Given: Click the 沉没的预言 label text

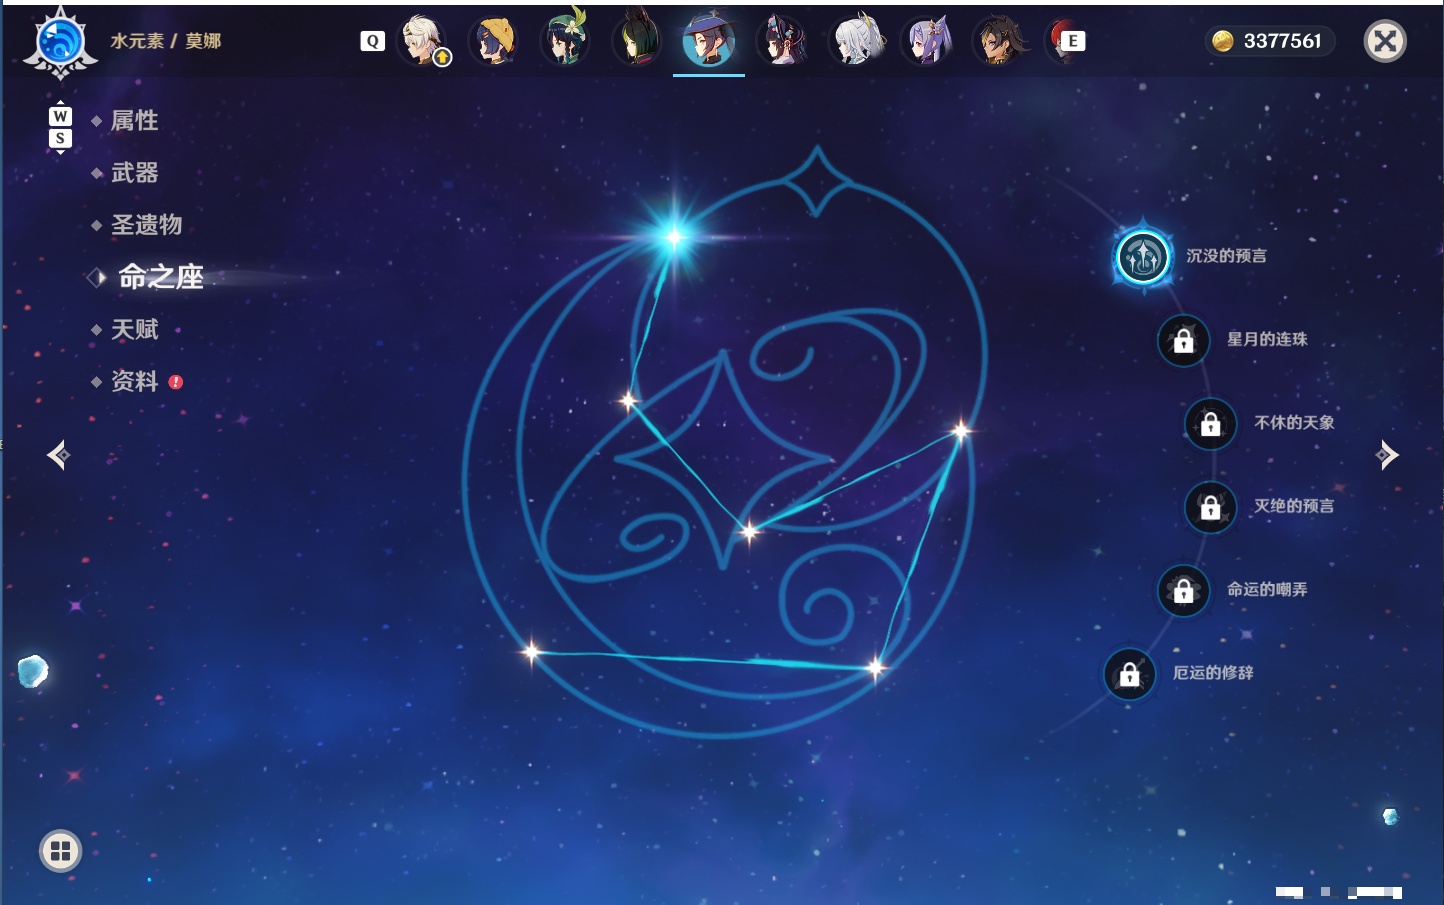Looking at the screenshot, I should pos(1226,256).
